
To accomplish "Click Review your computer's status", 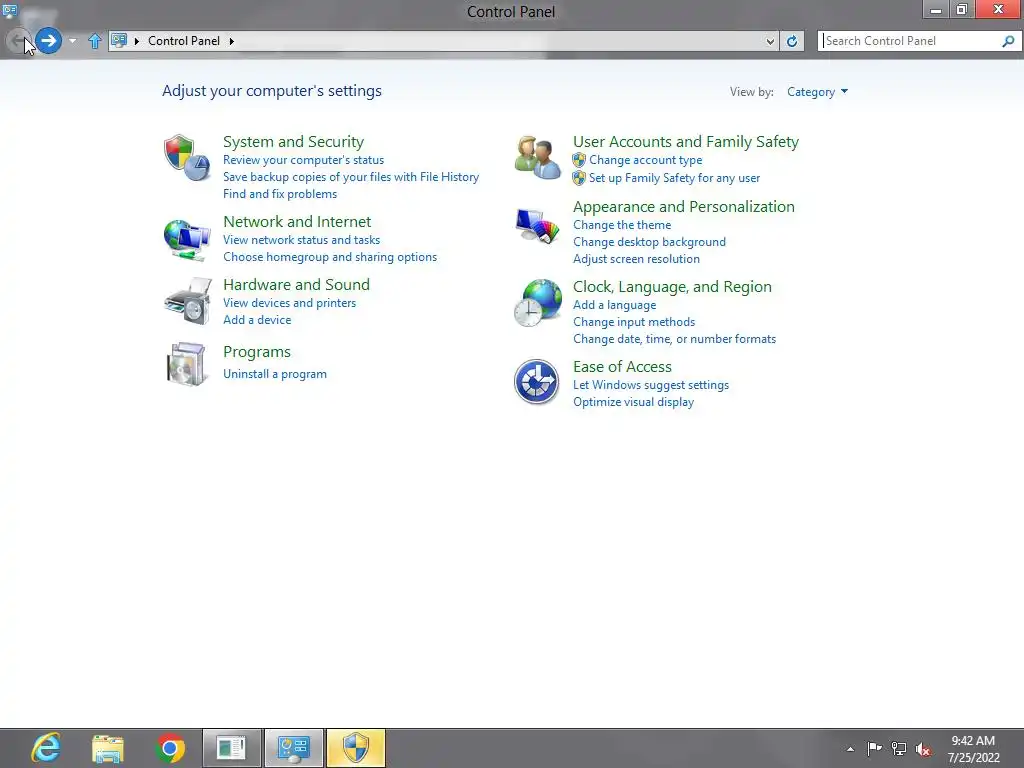I will tap(303, 160).
